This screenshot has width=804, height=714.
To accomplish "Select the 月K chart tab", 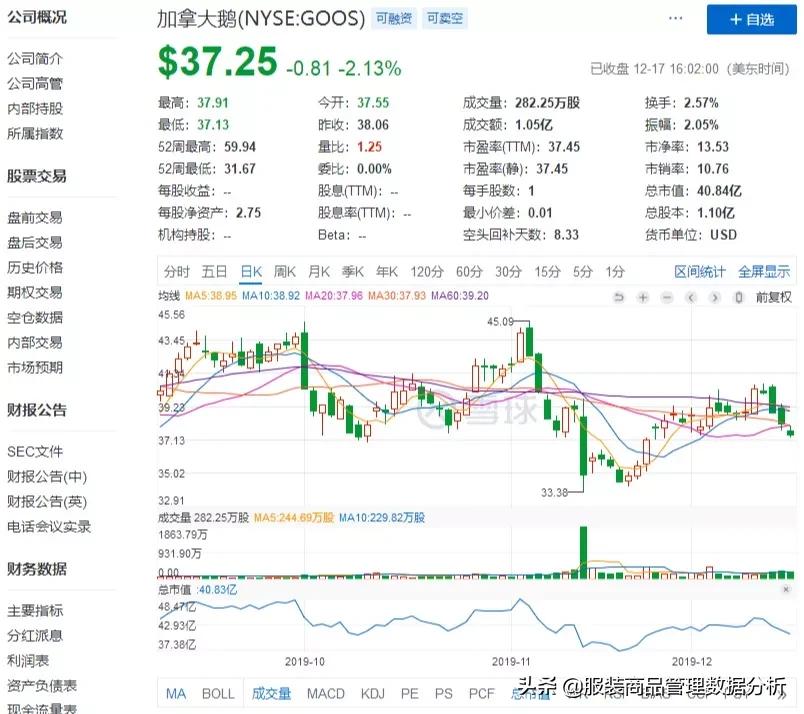I will point(318,271).
